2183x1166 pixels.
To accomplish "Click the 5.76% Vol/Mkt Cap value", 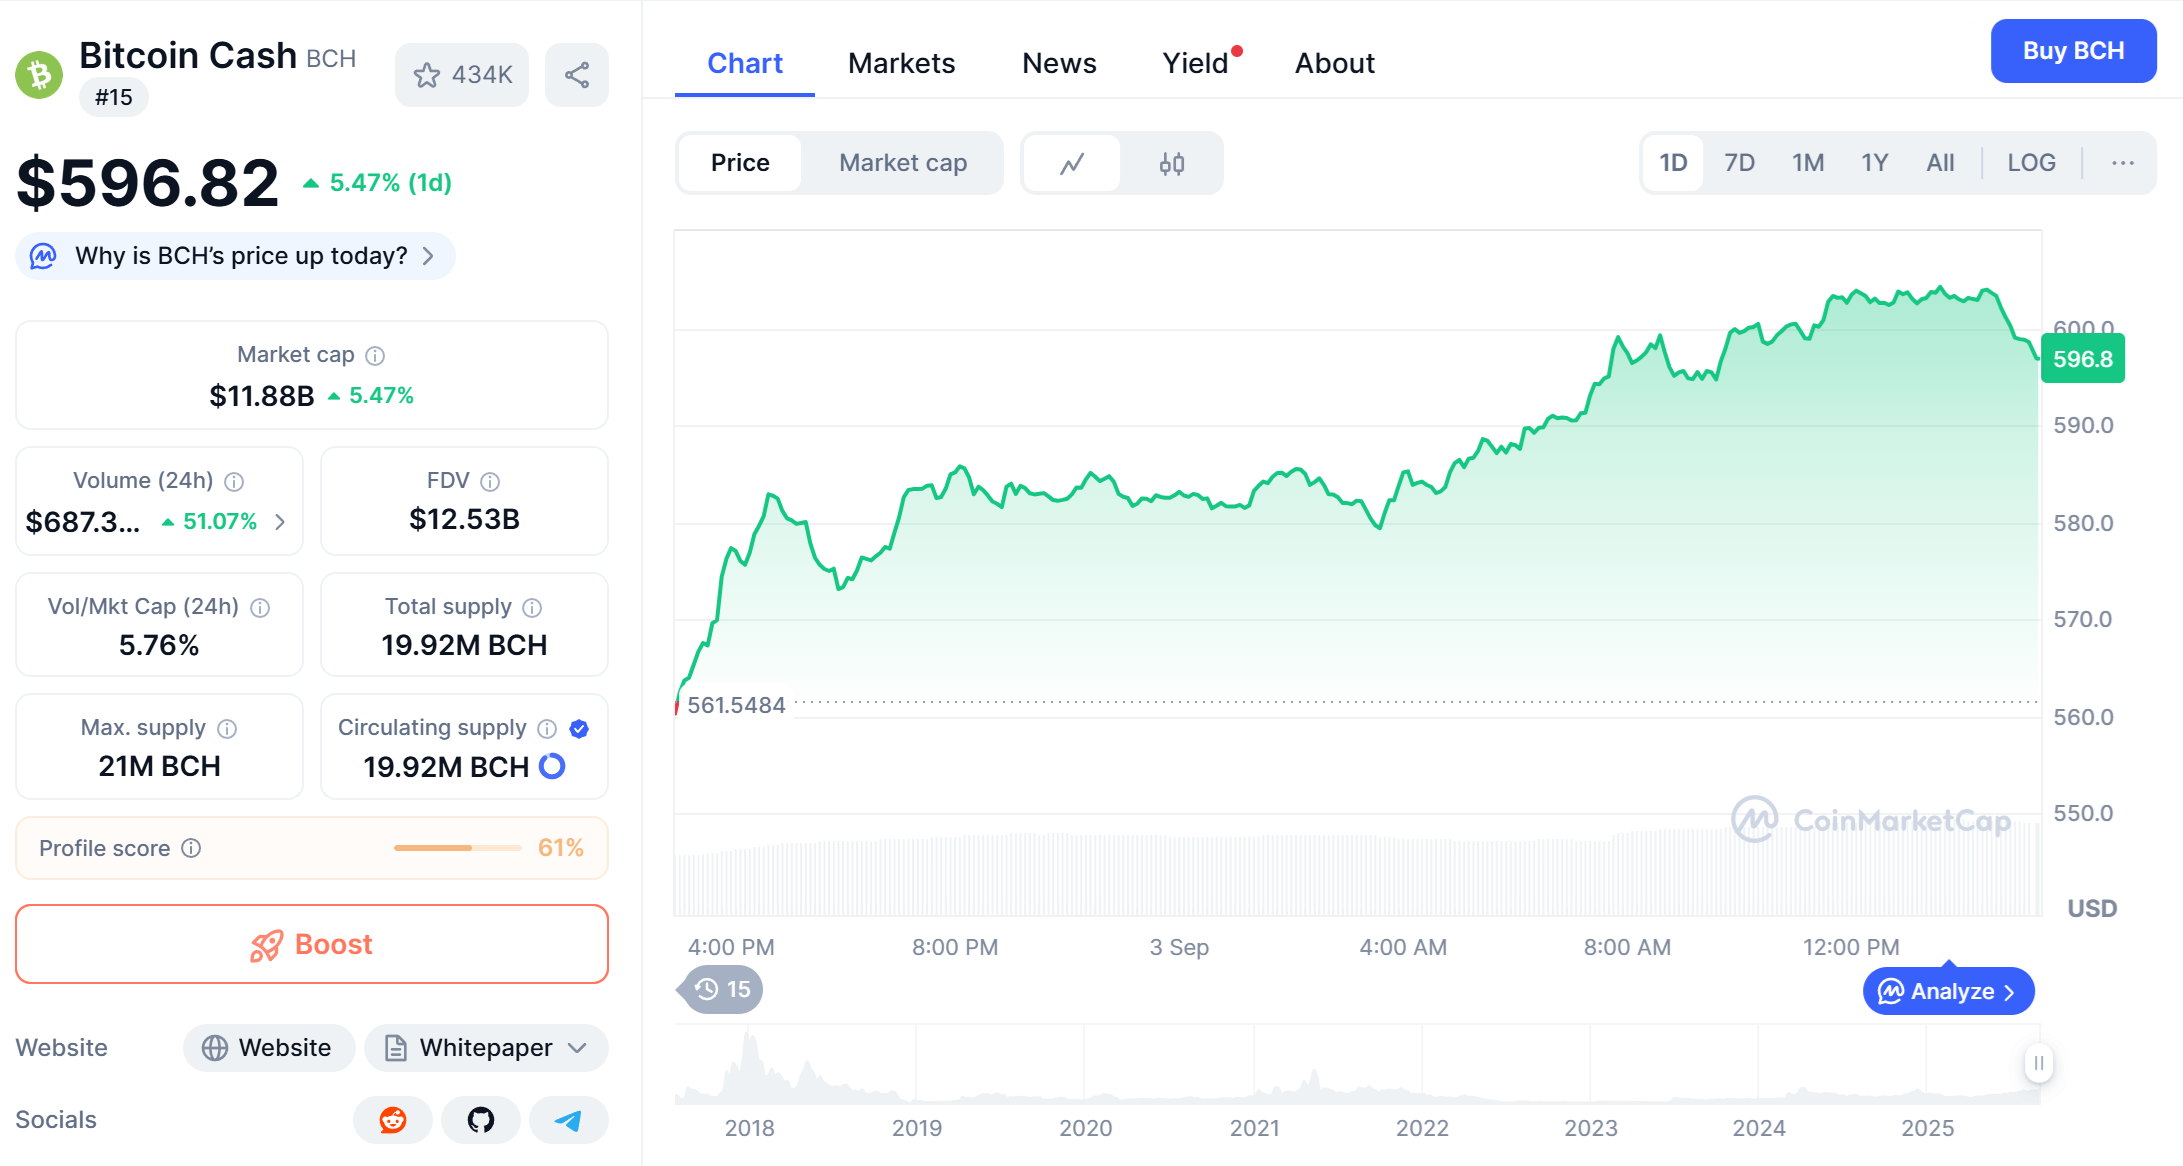I will pyautogui.click(x=159, y=645).
